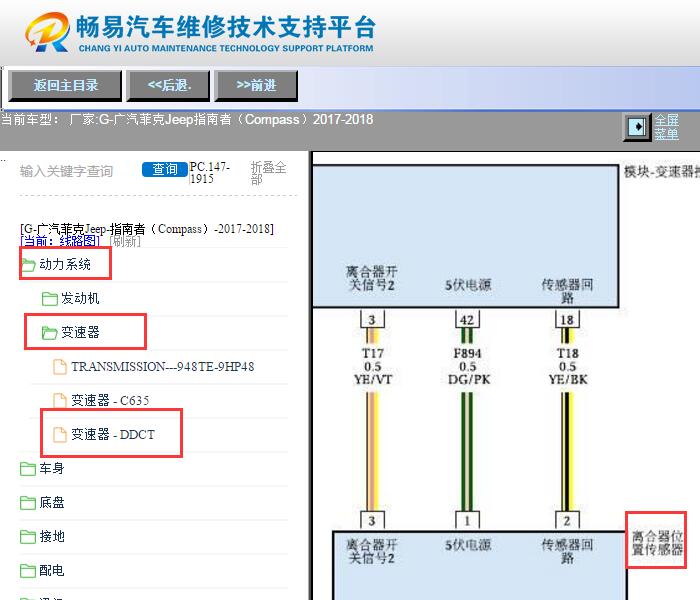Collapse the 变速器 folder icon

[50, 333]
